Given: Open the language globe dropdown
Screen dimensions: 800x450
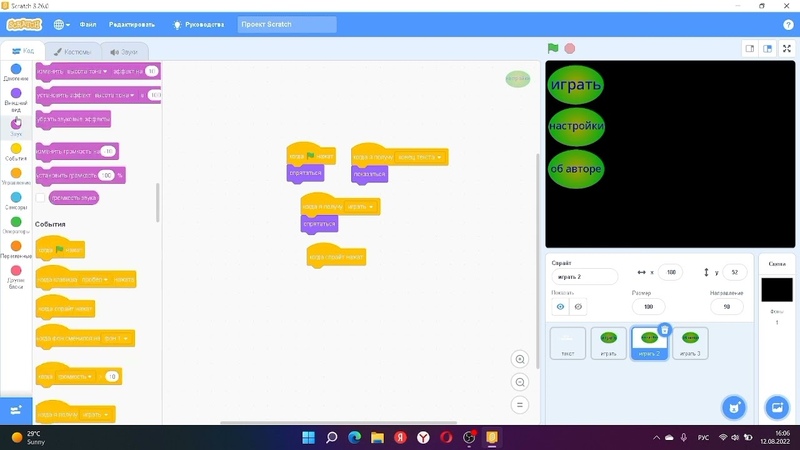Looking at the screenshot, I should click(62, 24).
